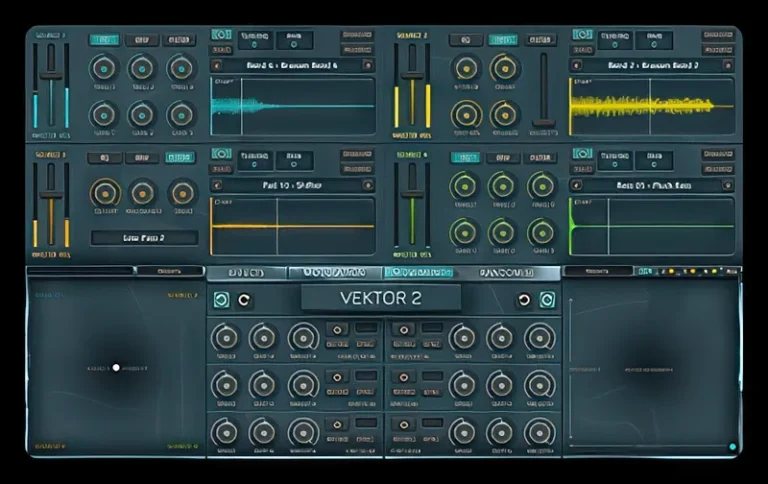This screenshot has height=484, width=768.
Task: Click the orange source volume fader handle
Action: [51, 195]
